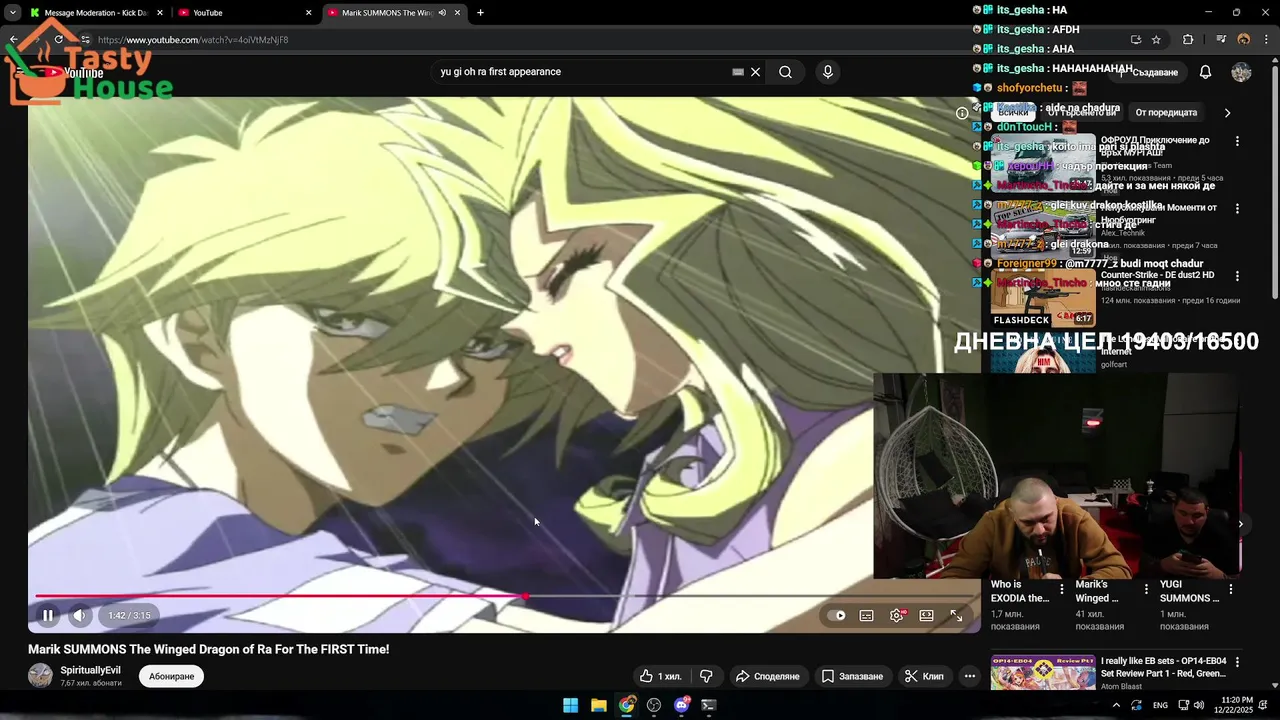Turn on subtitles with the captions button
Image resolution: width=1280 pixels, height=720 pixels.
tap(866, 615)
